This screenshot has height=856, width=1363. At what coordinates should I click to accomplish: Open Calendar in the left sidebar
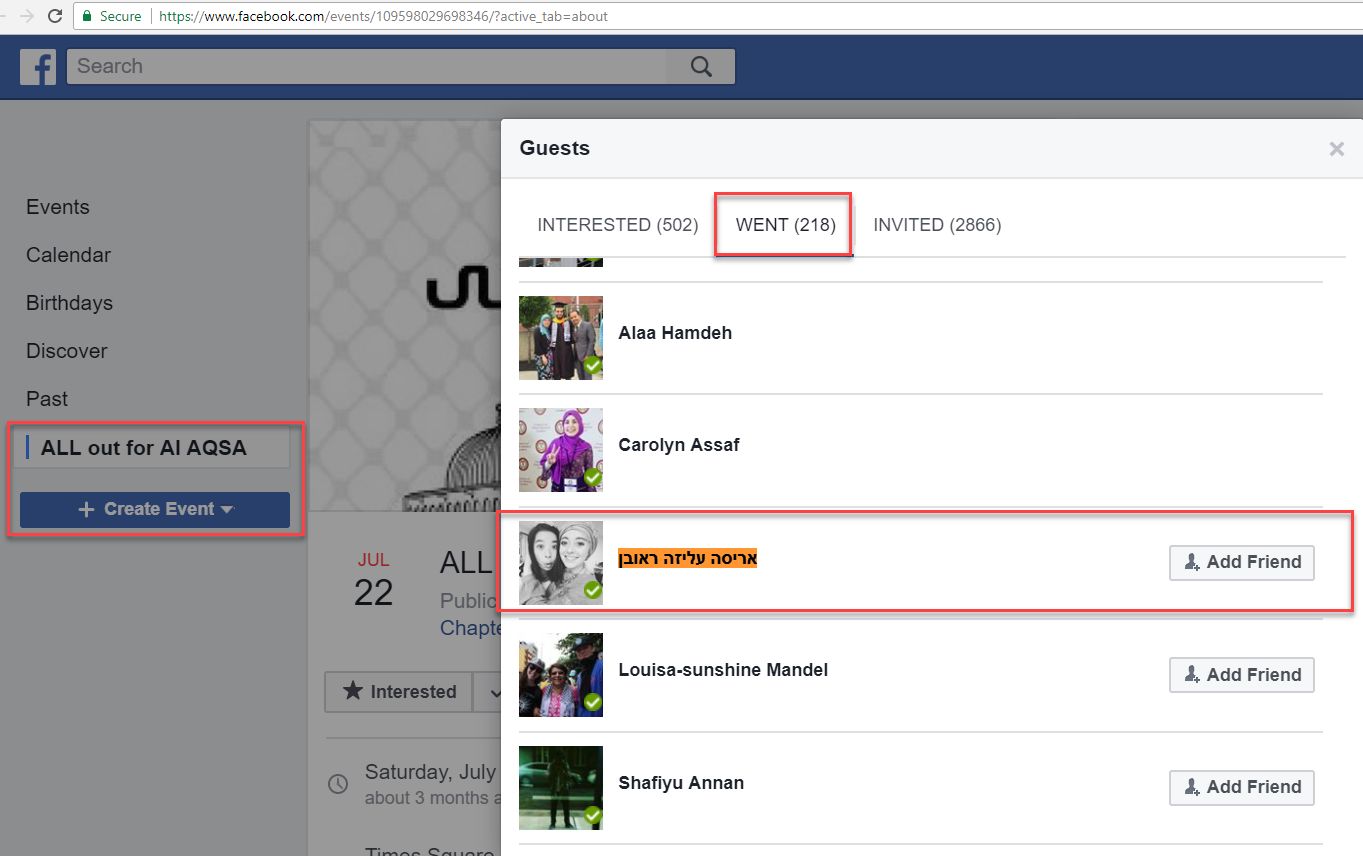pos(68,255)
